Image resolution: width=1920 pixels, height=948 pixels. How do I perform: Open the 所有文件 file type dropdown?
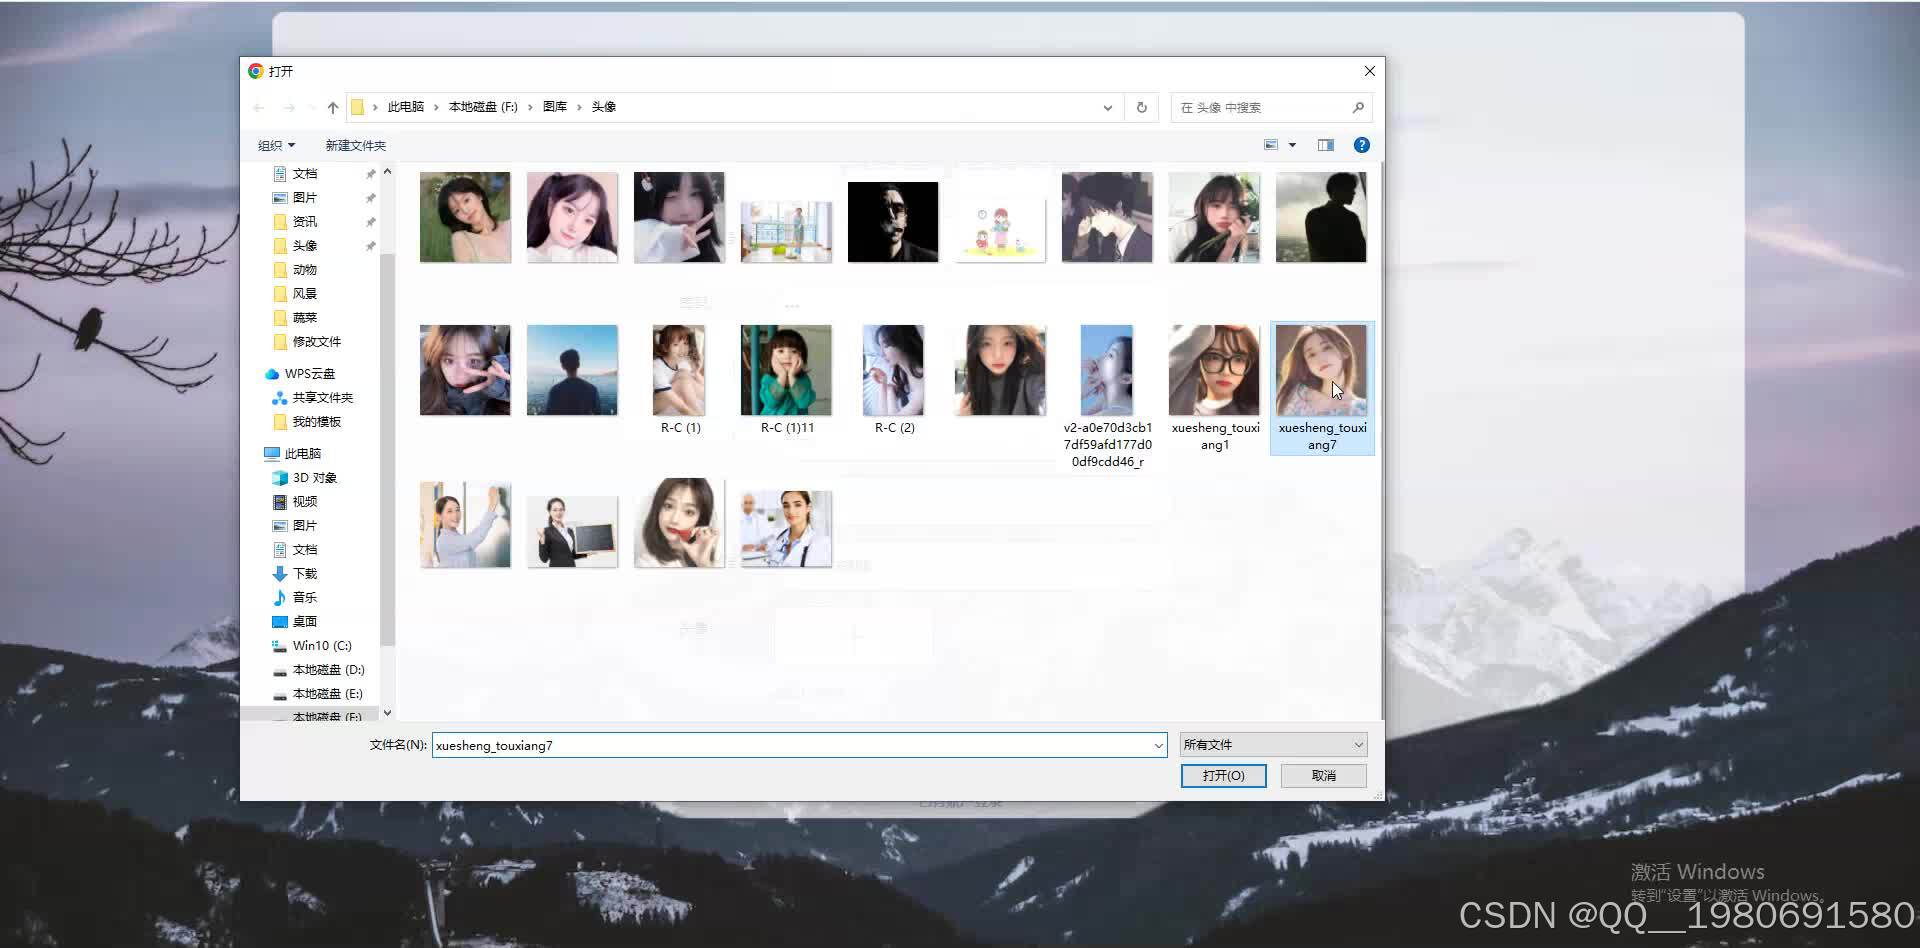(x=1273, y=745)
